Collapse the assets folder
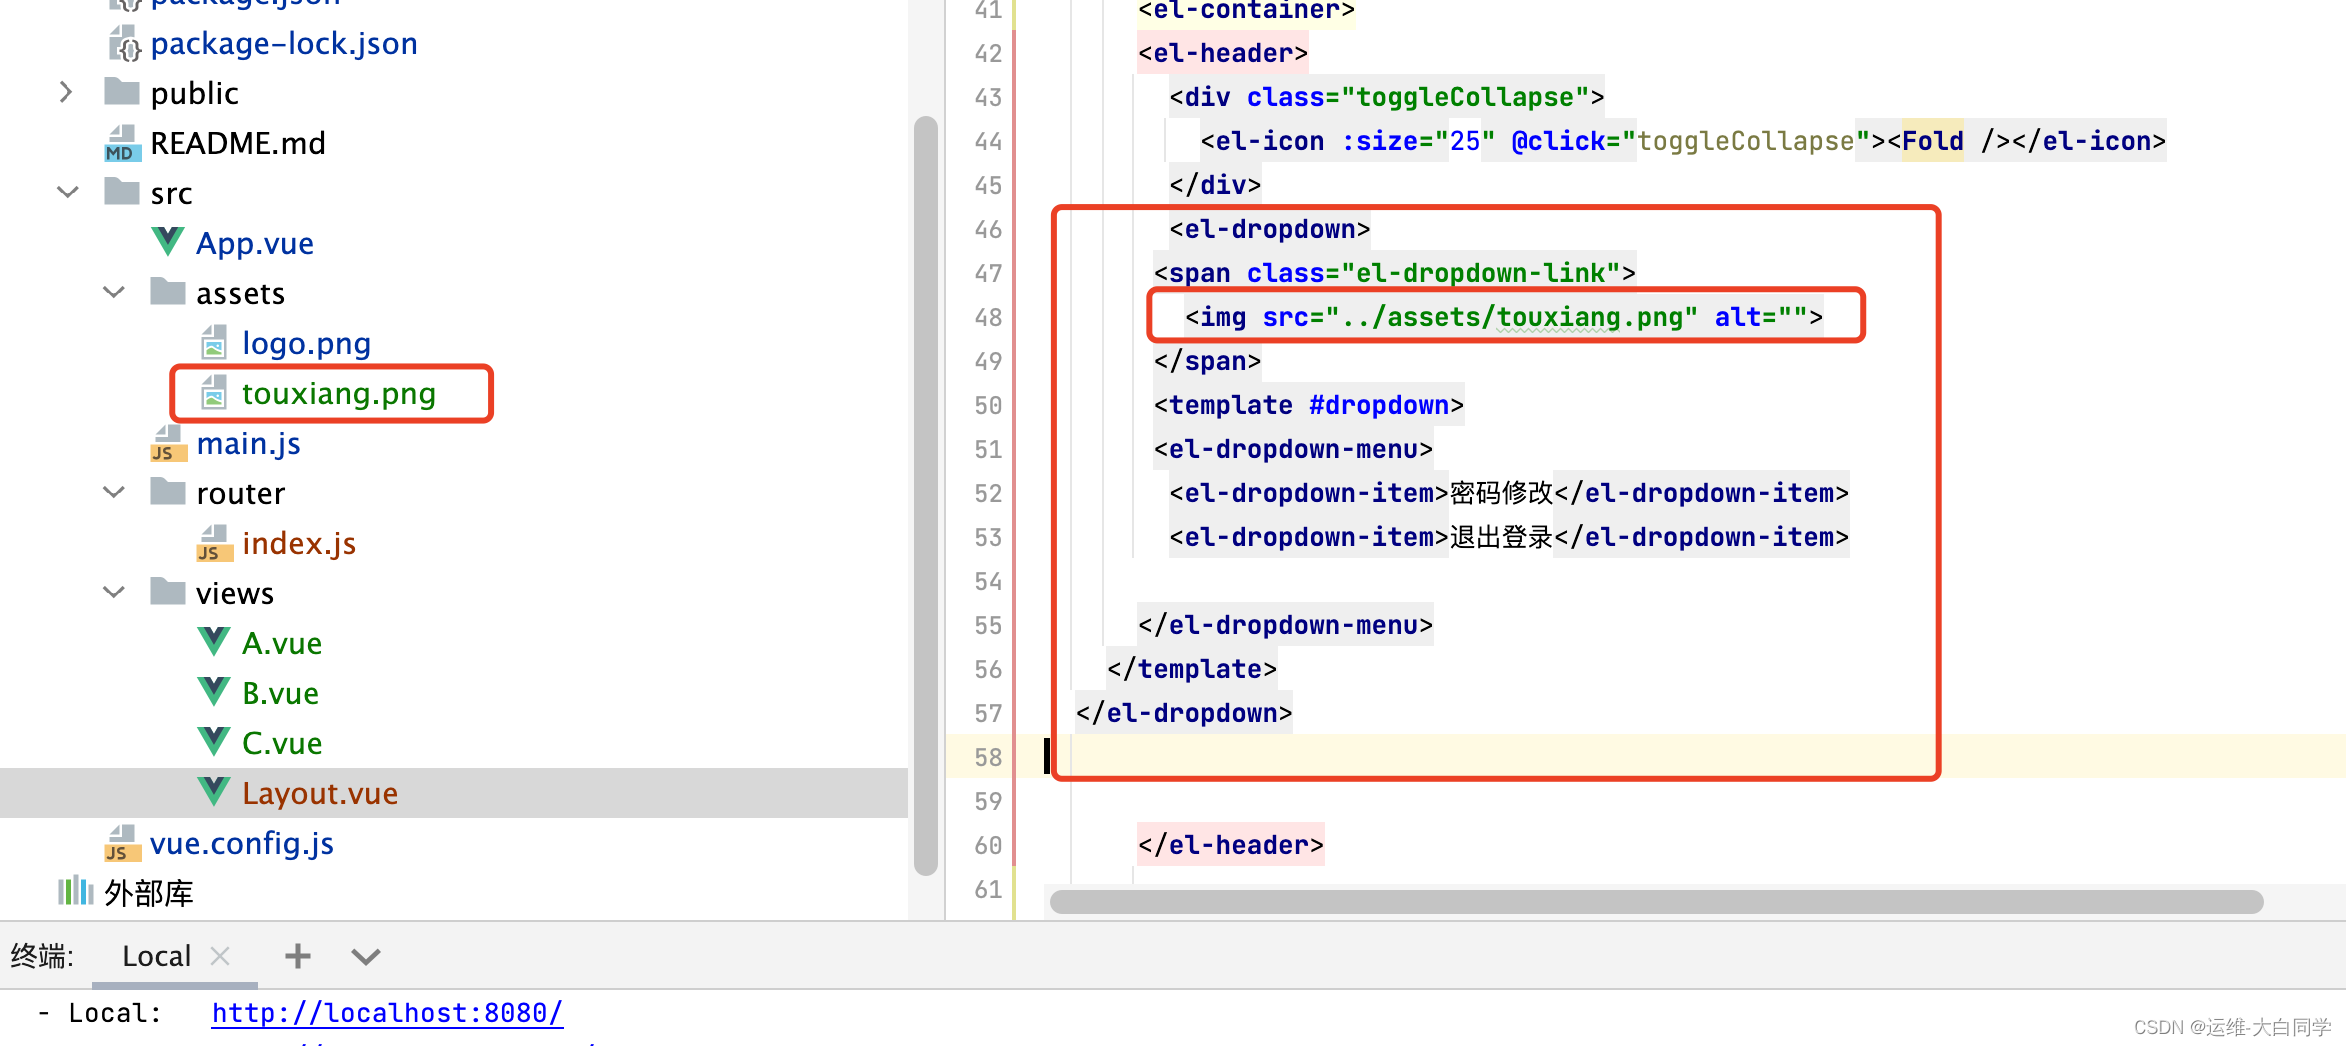This screenshot has height=1046, width=2346. click(x=114, y=292)
